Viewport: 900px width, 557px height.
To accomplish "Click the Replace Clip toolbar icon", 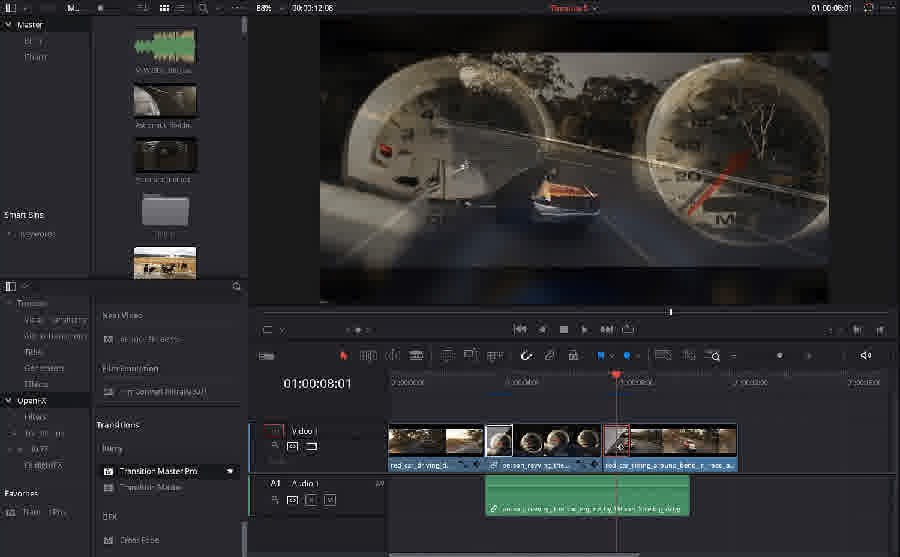I will click(x=494, y=356).
